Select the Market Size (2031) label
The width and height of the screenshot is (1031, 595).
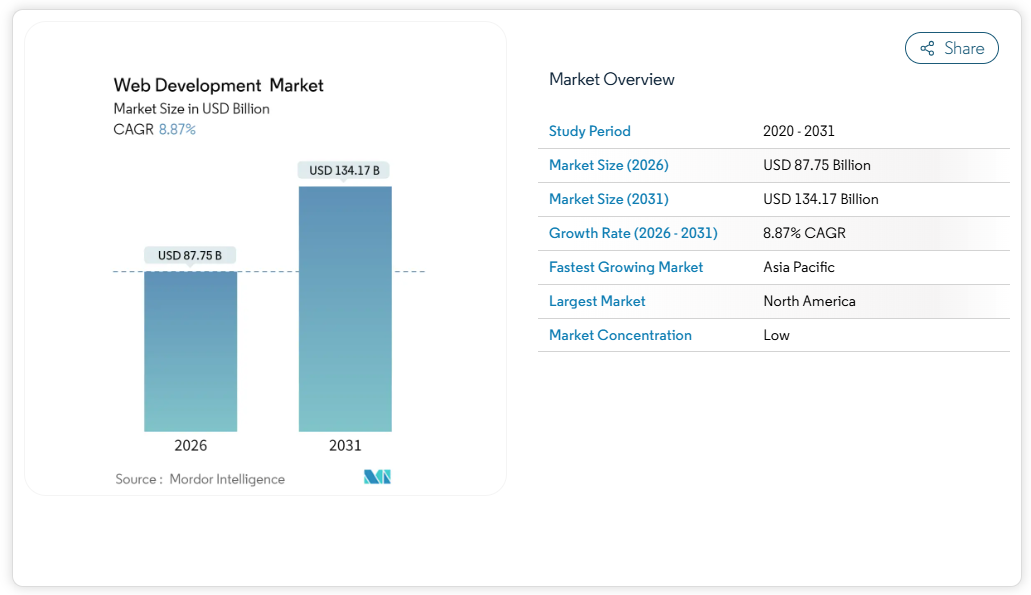[x=608, y=199]
